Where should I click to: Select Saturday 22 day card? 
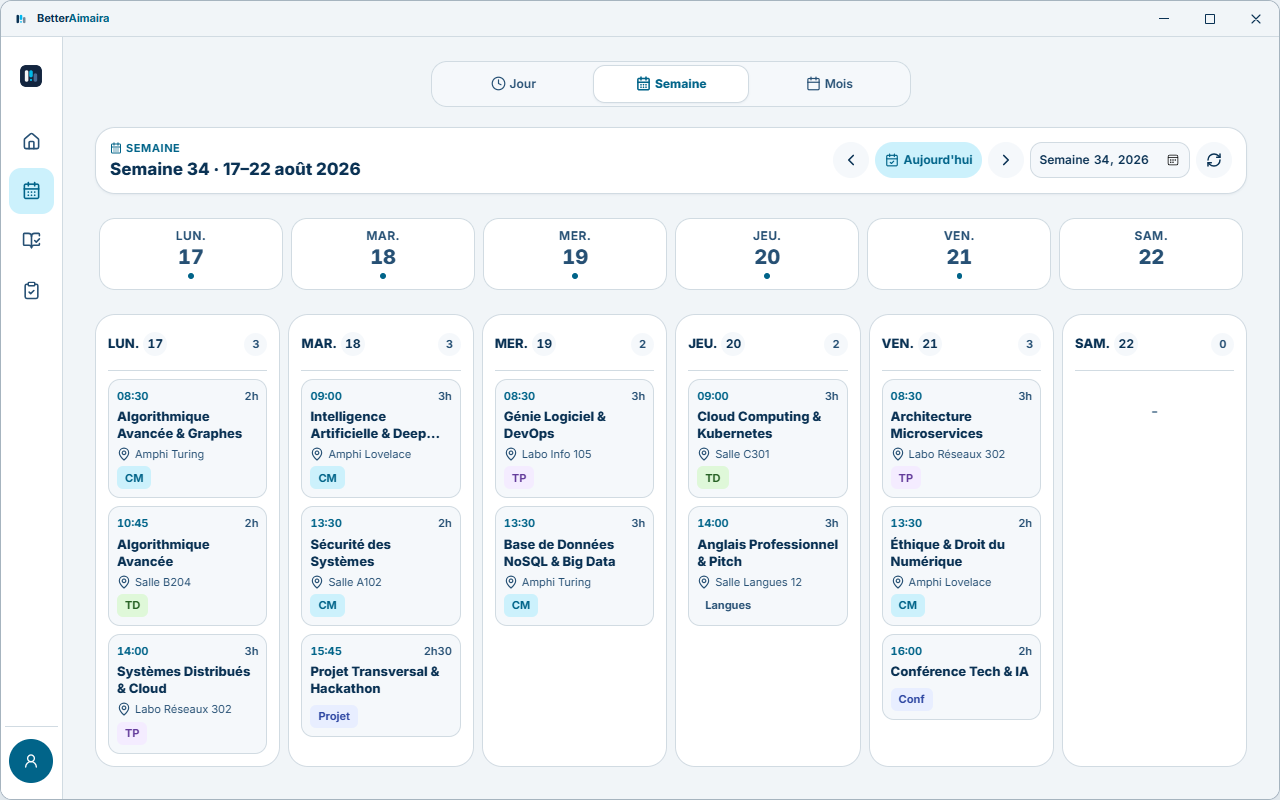pyautogui.click(x=1151, y=254)
